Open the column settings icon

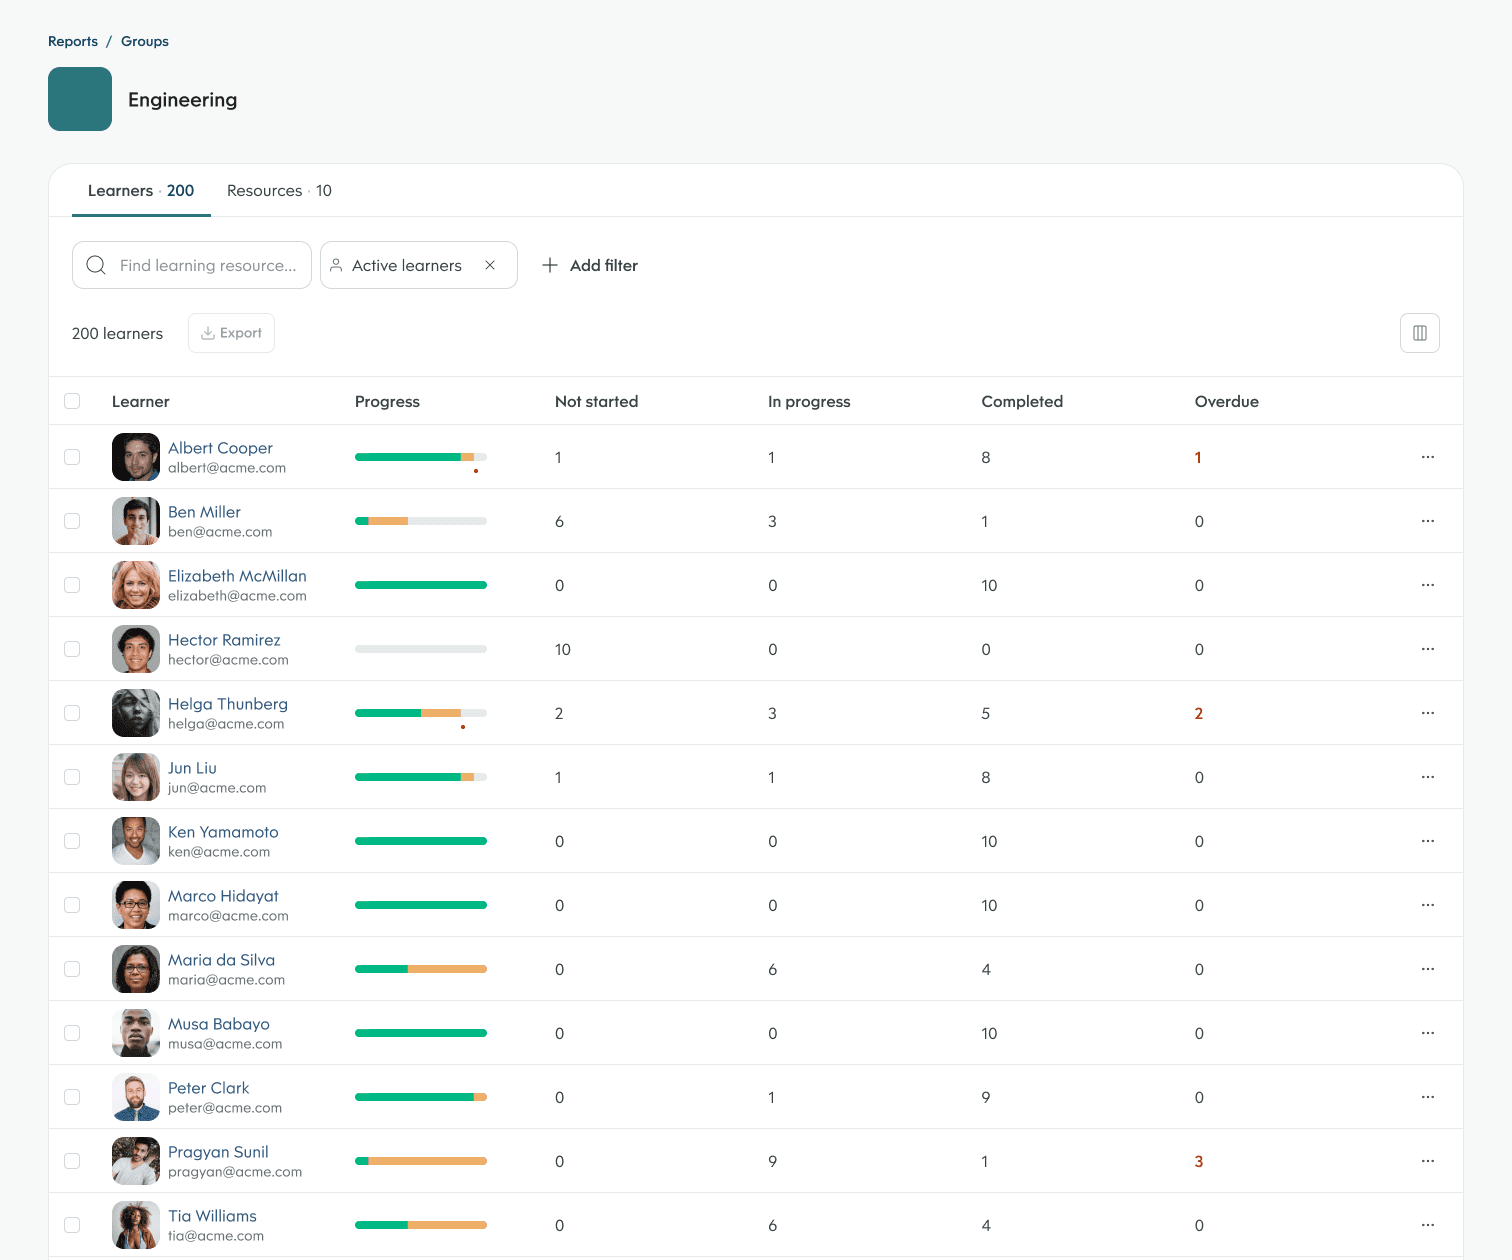tap(1419, 333)
